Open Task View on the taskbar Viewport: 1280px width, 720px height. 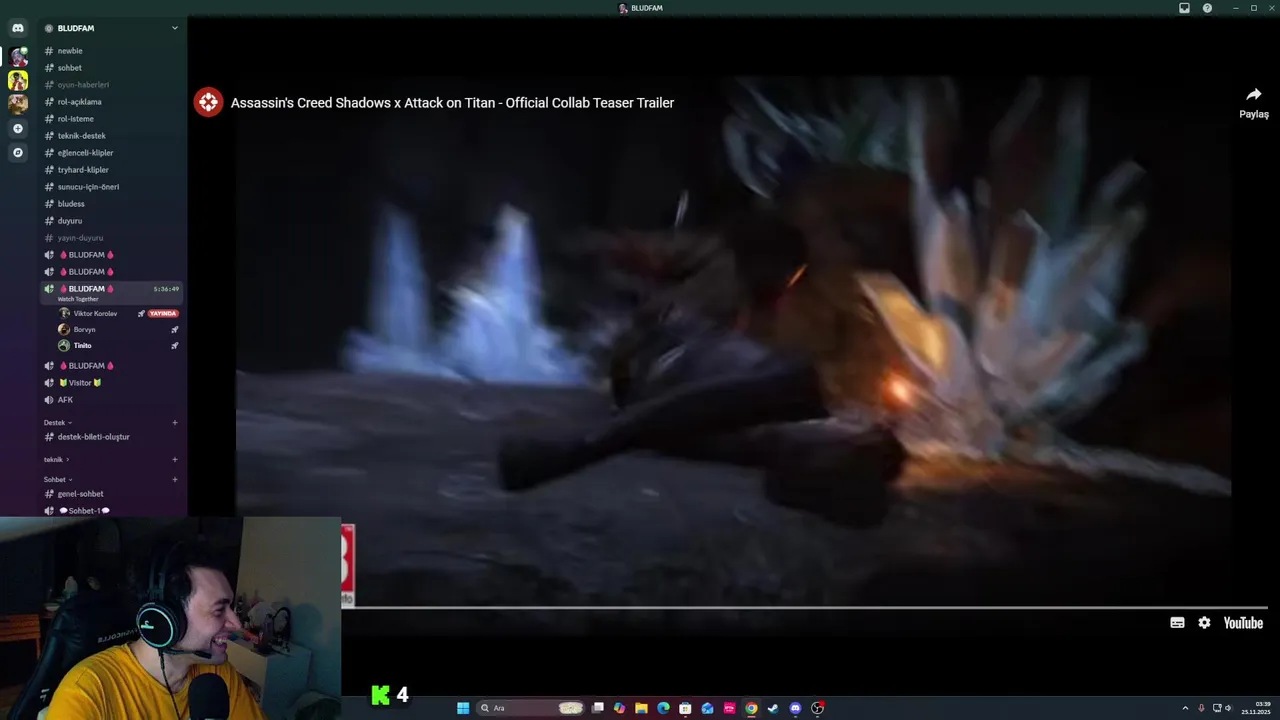597,708
